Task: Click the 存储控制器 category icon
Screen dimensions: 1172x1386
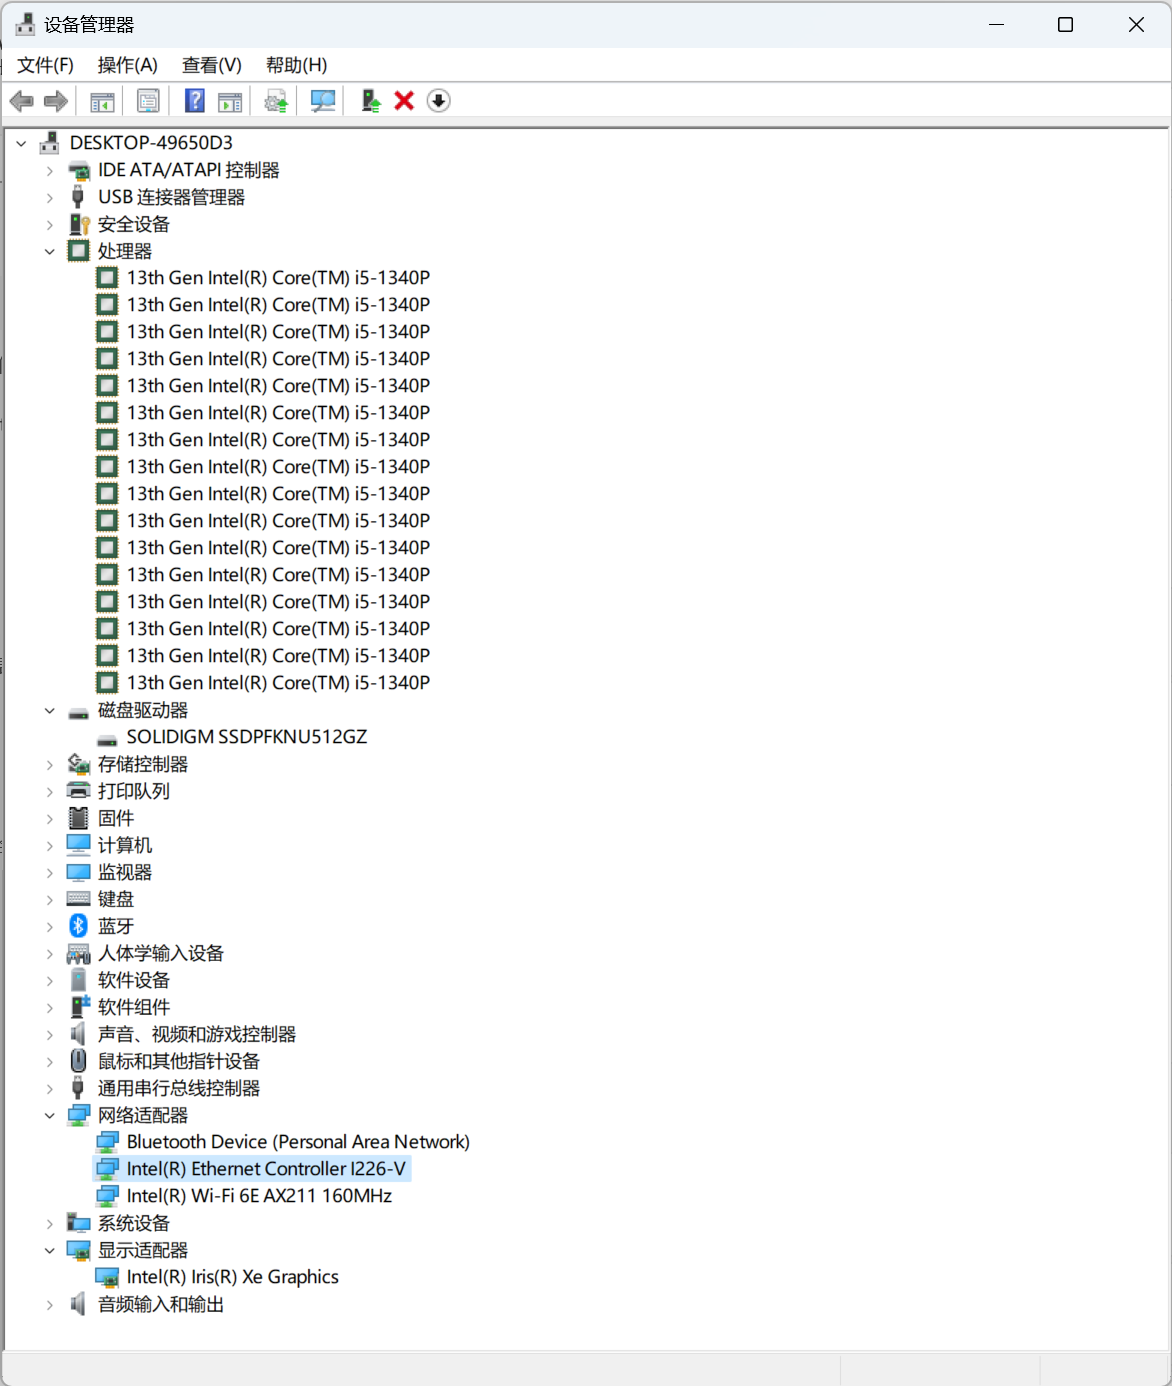Action: pos(78,764)
